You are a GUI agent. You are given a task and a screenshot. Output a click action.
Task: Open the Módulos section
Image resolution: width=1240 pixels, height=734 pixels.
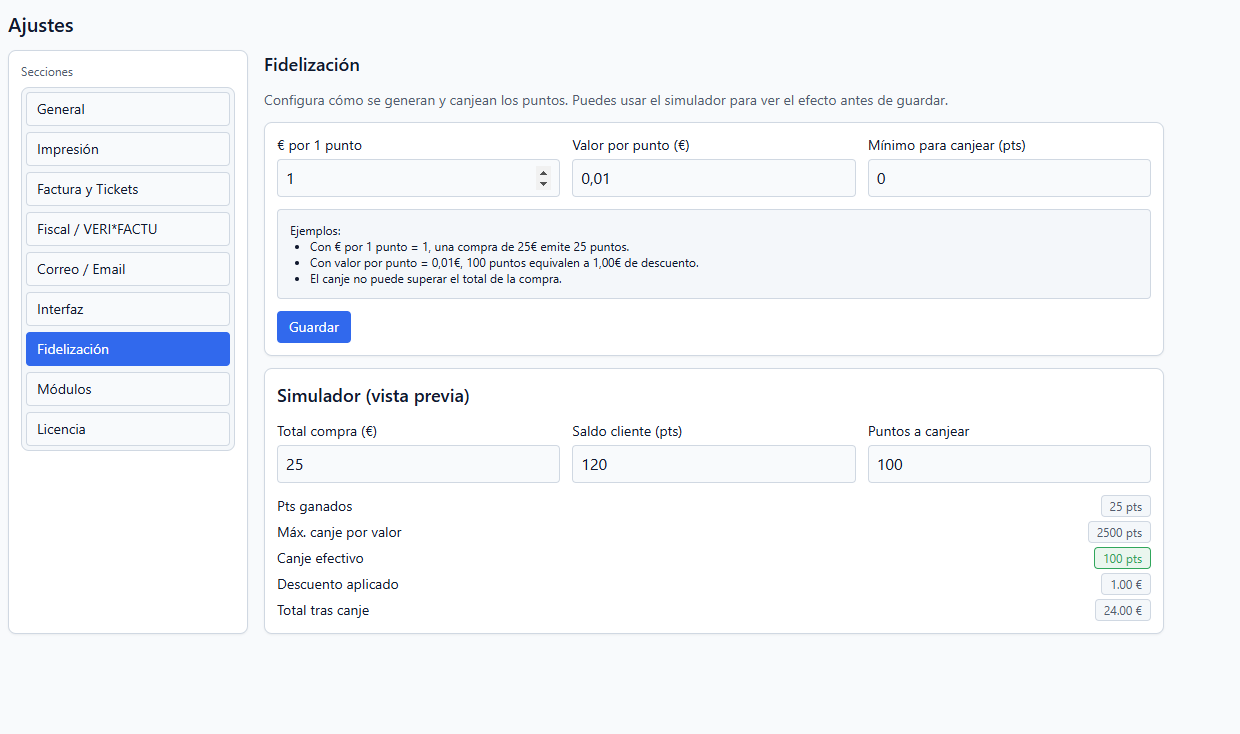pyautogui.click(x=128, y=389)
